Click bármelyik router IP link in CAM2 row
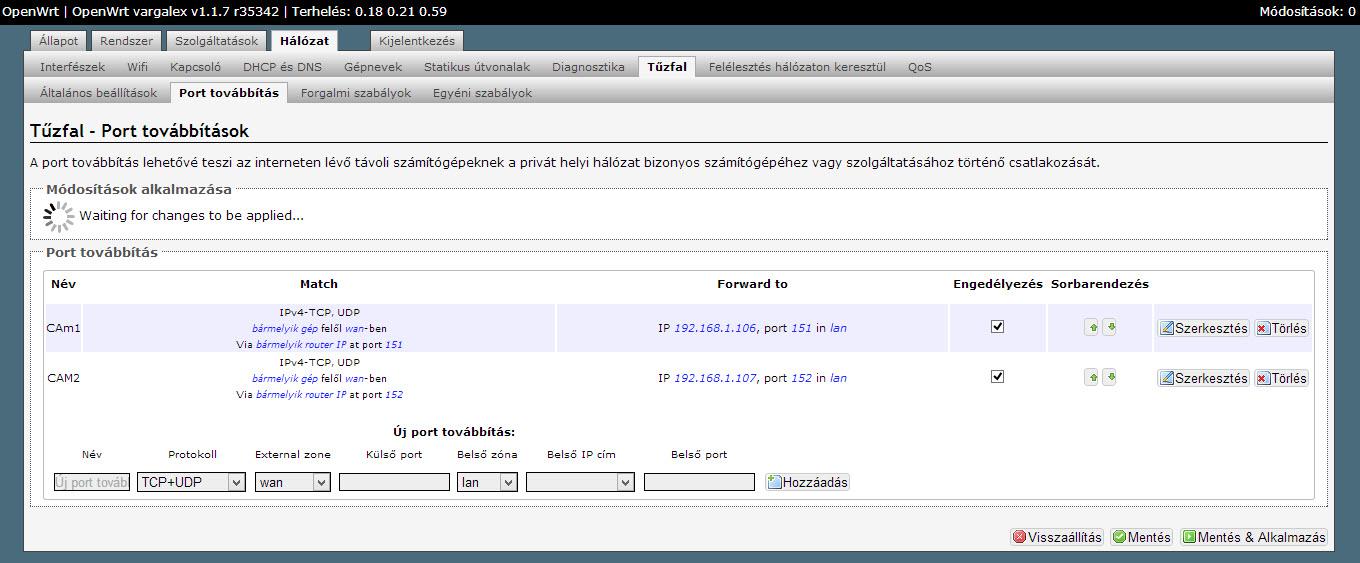The width and height of the screenshot is (1360, 563). [x=301, y=394]
